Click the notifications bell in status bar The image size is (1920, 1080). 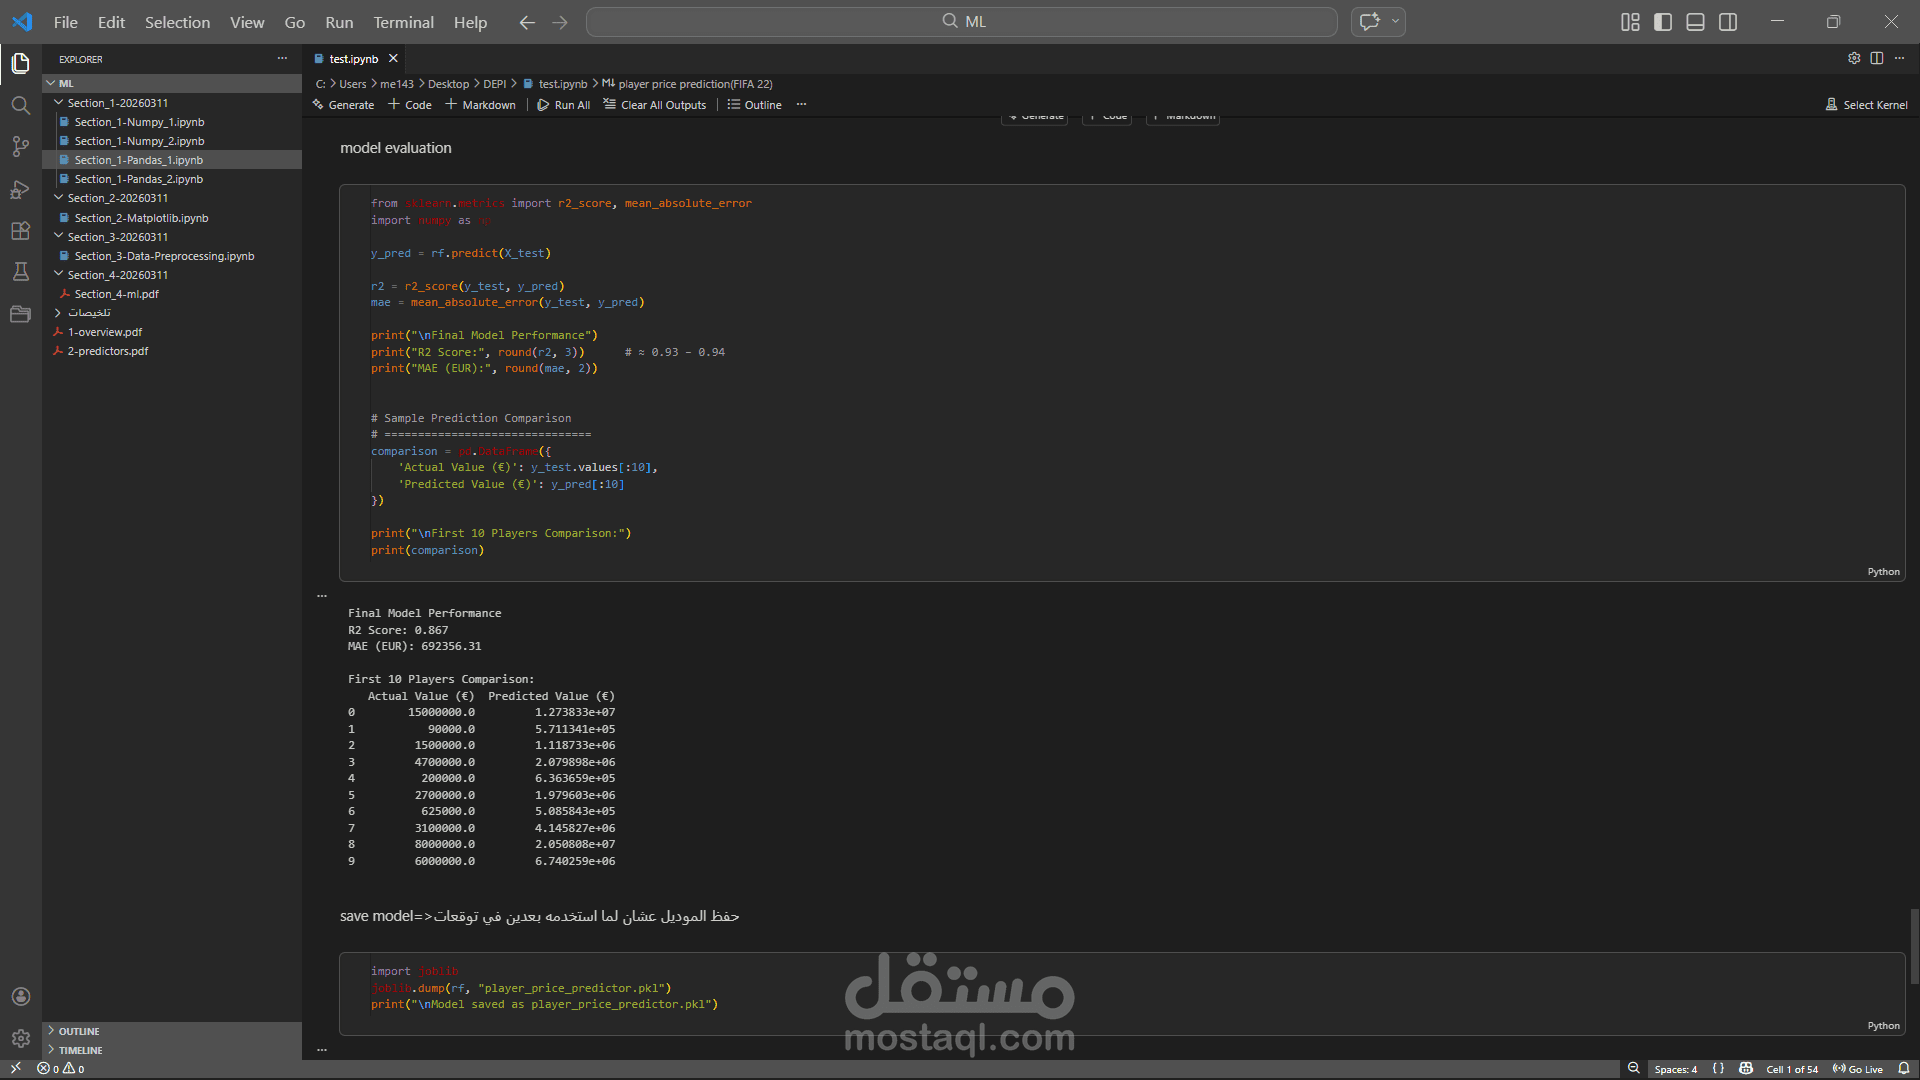pos(1904,1069)
